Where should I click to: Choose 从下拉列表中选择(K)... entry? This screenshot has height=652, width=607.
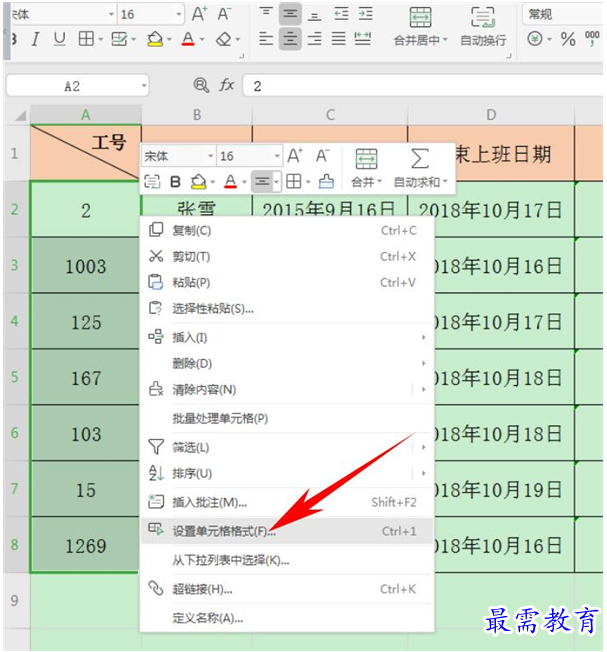pos(287,561)
